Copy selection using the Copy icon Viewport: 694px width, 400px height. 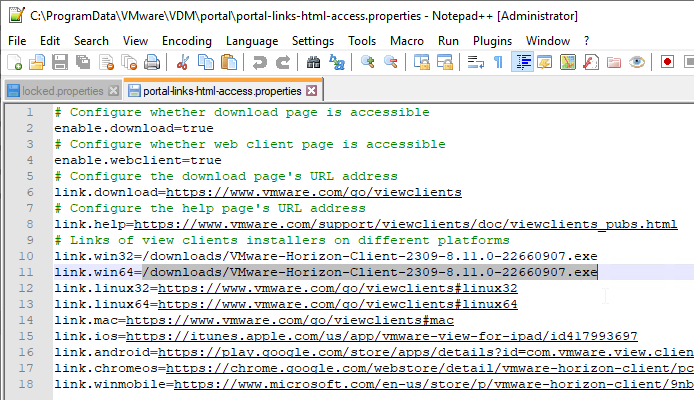(205, 62)
